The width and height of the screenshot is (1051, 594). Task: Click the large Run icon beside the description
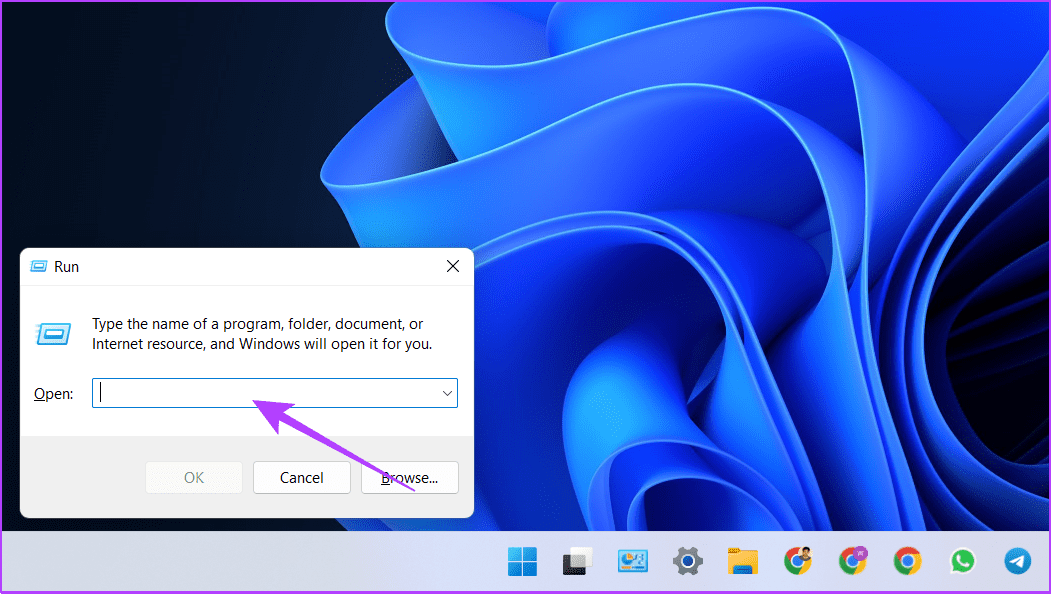(52, 333)
